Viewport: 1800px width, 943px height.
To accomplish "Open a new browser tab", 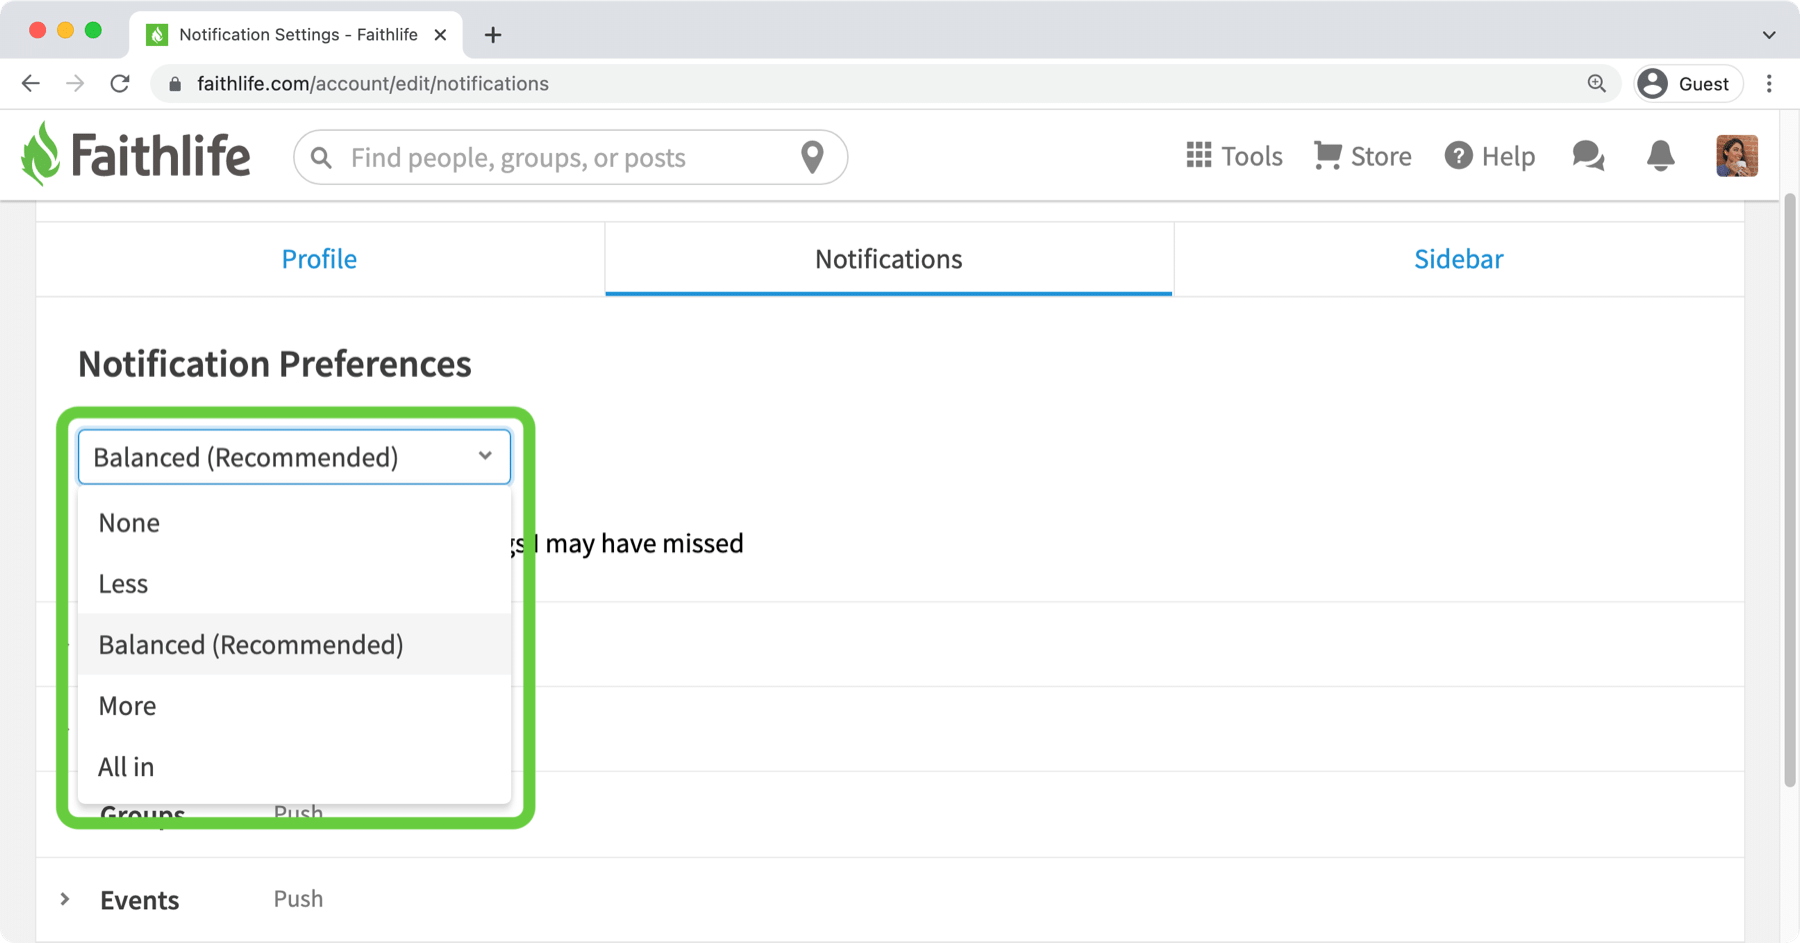I will [x=493, y=35].
